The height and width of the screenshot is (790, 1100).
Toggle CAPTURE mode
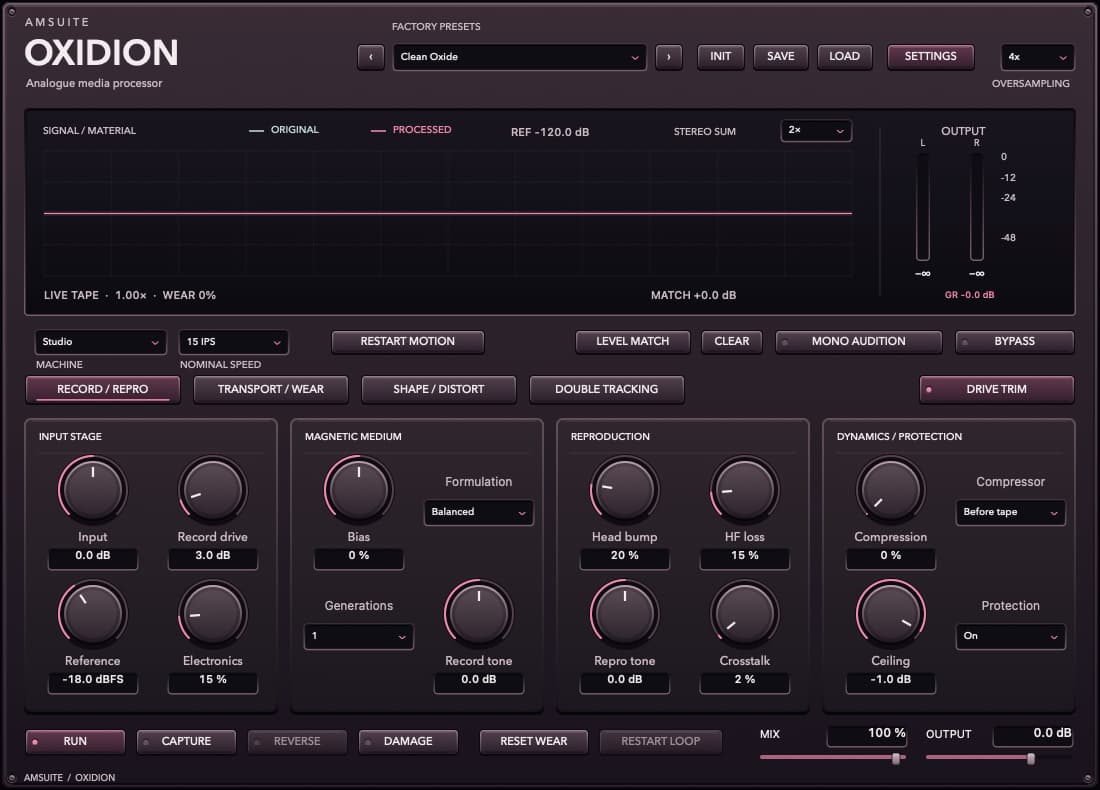coord(186,742)
